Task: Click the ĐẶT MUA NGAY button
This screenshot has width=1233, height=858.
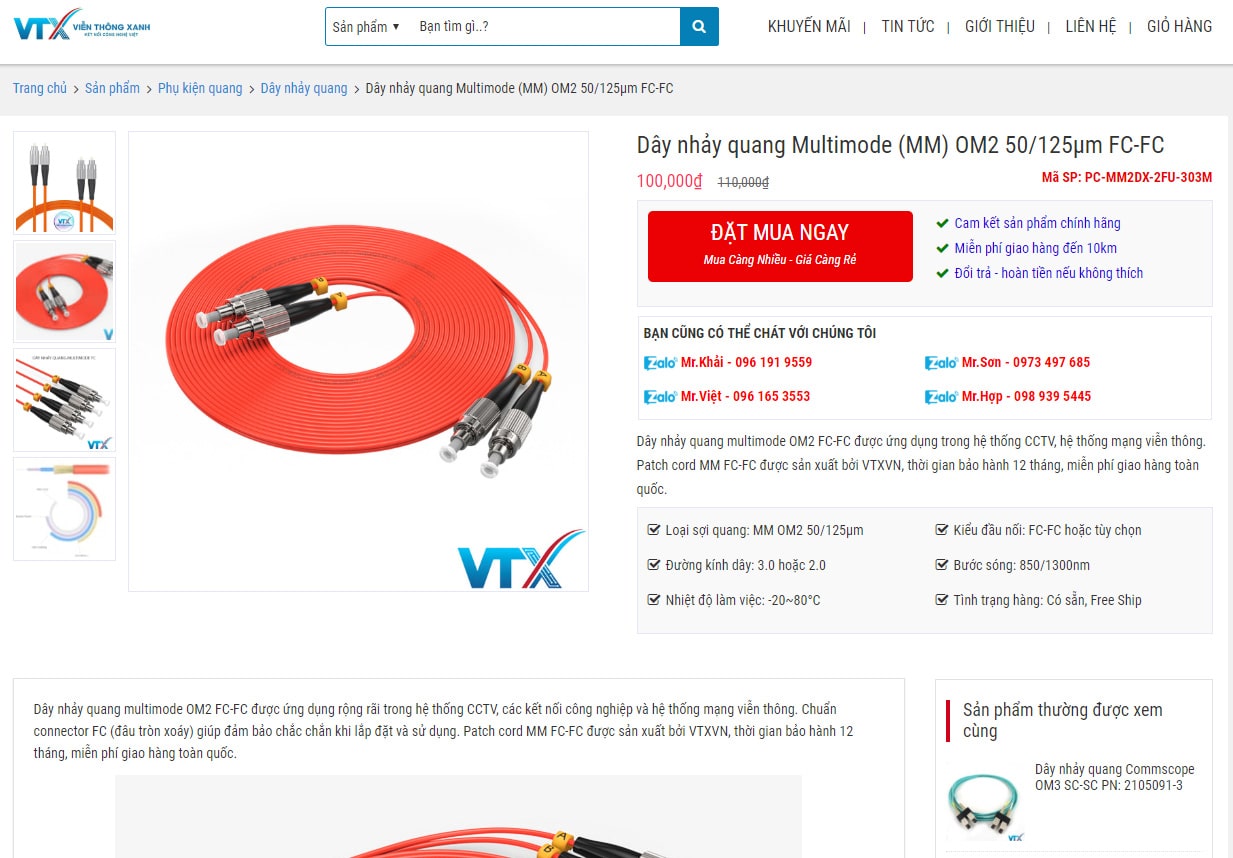Action: [780, 246]
